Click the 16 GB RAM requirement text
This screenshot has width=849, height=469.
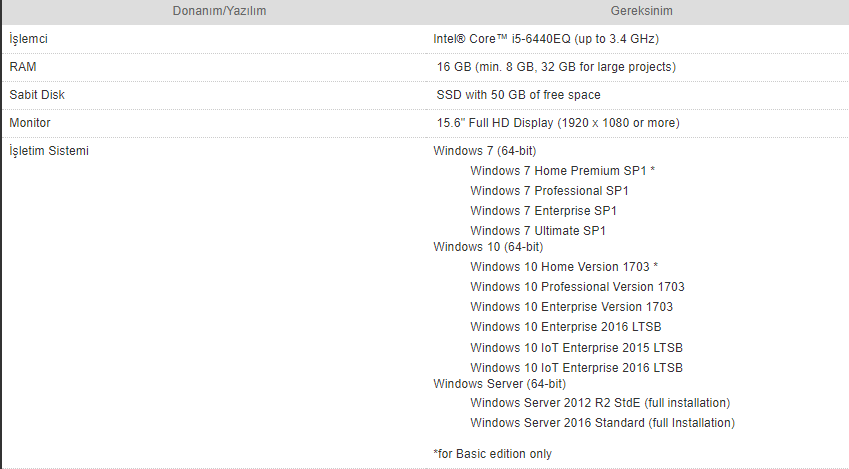click(x=556, y=67)
